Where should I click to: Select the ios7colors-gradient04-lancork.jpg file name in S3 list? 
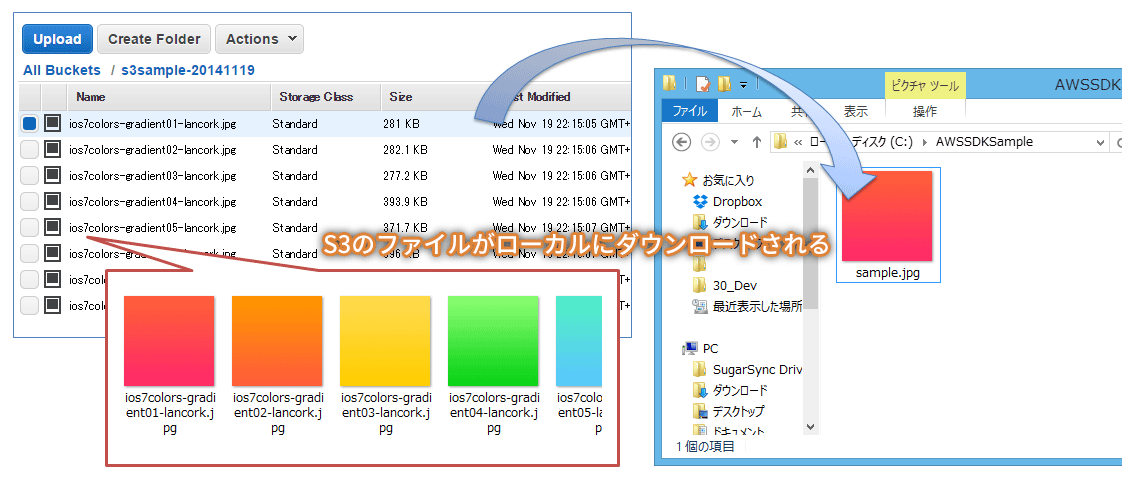pyautogui.click(x=152, y=202)
